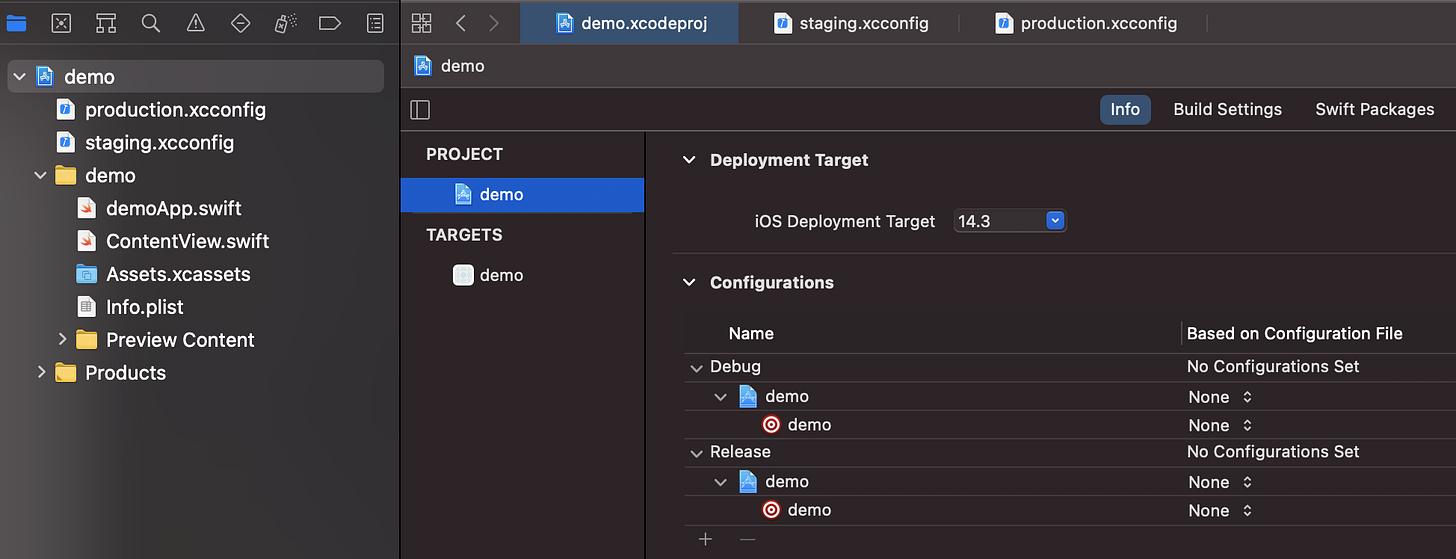
Task: Choose config file for Release demo project
Action: pyautogui.click(x=1220, y=482)
